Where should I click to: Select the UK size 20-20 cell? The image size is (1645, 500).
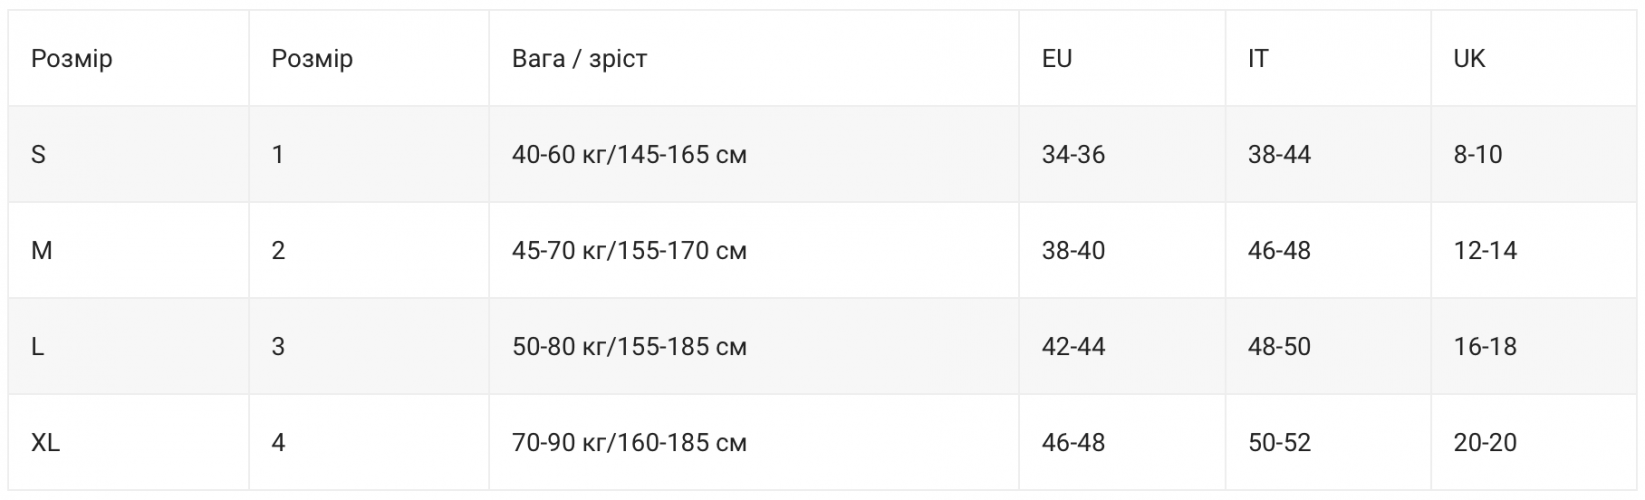[x=1485, y=443]
